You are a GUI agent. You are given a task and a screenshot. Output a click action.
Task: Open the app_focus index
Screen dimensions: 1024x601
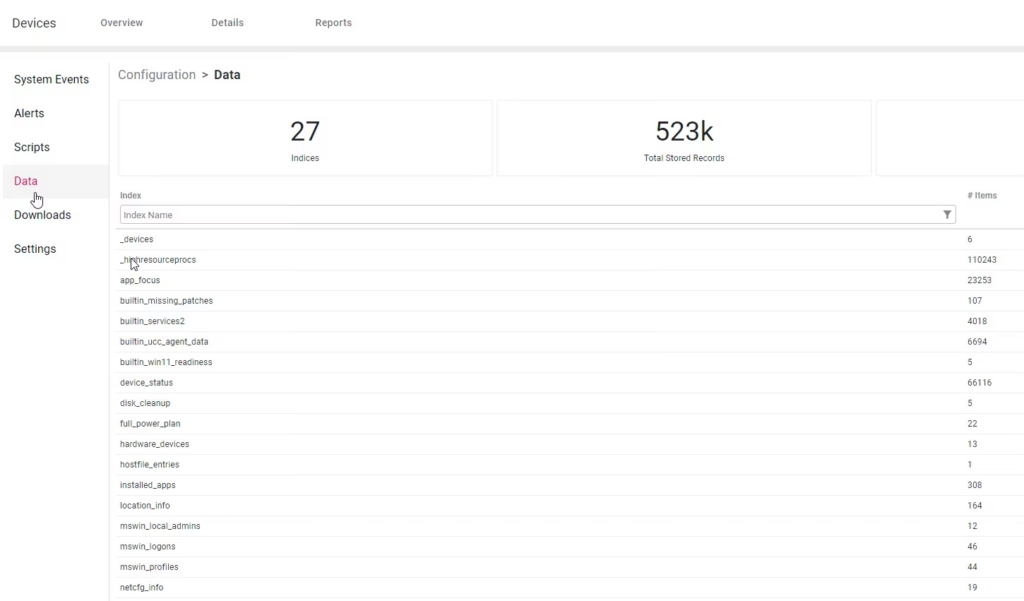[140, 281]
